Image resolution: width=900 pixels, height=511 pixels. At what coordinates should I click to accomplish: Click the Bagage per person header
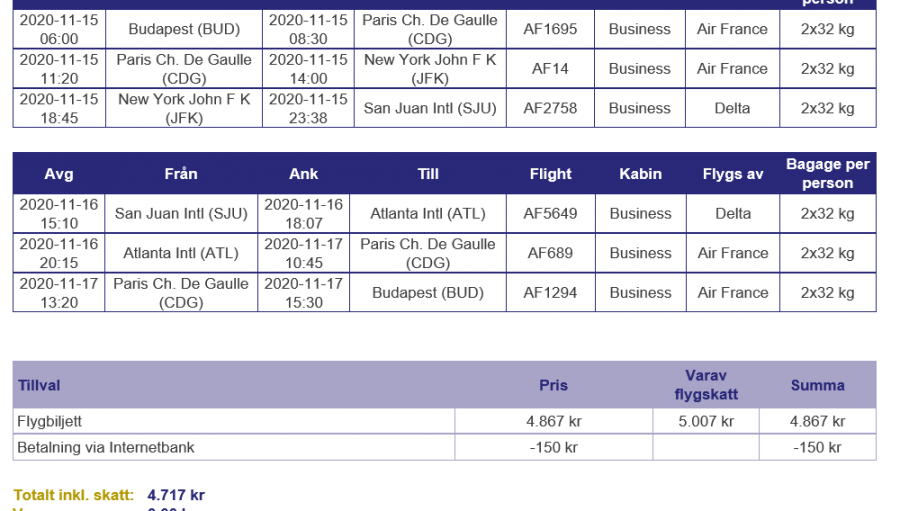pos(827,174)
